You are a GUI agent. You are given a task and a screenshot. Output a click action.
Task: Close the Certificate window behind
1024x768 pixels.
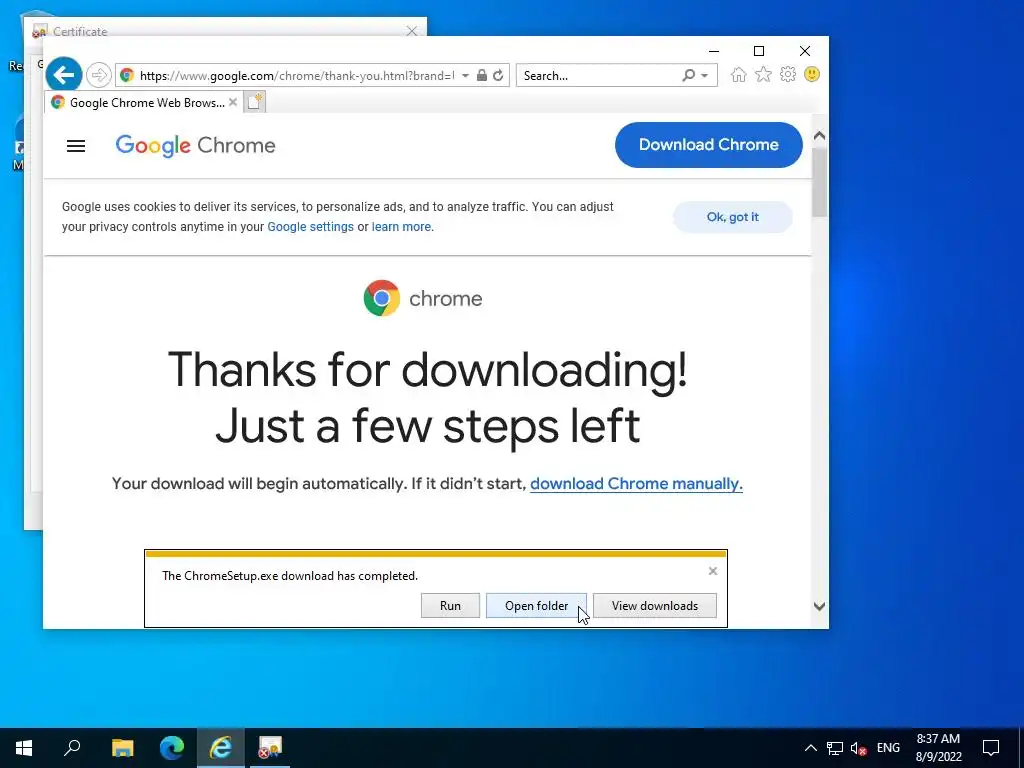tap(411, 31)
